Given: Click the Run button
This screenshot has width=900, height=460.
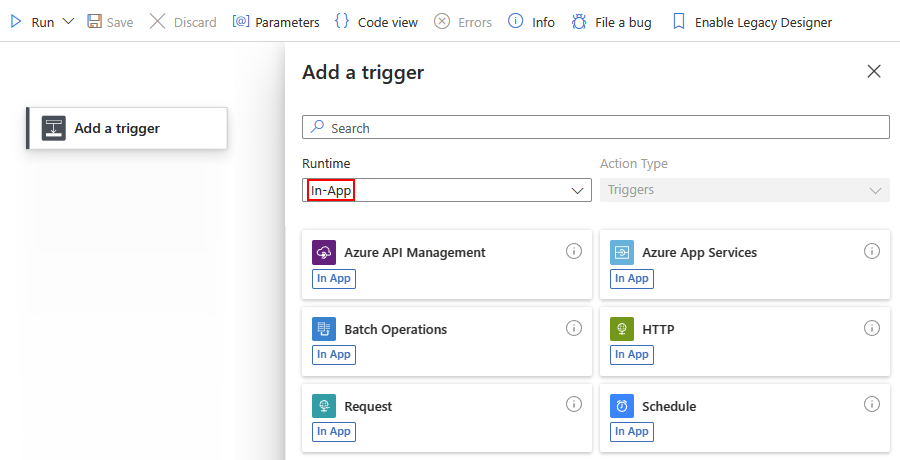Looking at the screenshot, I should point(32,22).
